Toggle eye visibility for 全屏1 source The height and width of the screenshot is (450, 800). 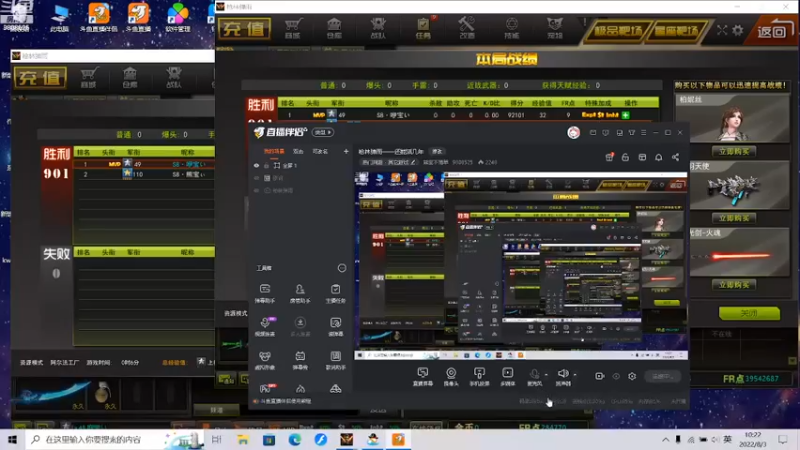tap(257, 166)
